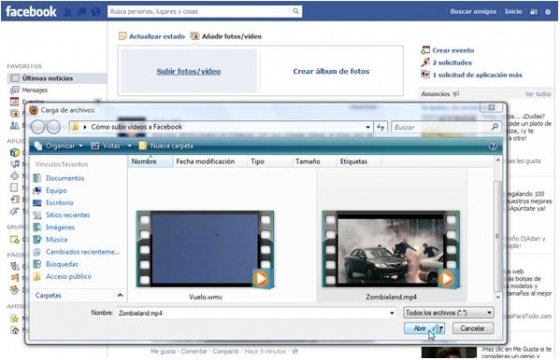This screenshot has height=360, width=560.
Task: Select the Vuelo.wmv video thumbnail
Action: (x=205, y=249)
